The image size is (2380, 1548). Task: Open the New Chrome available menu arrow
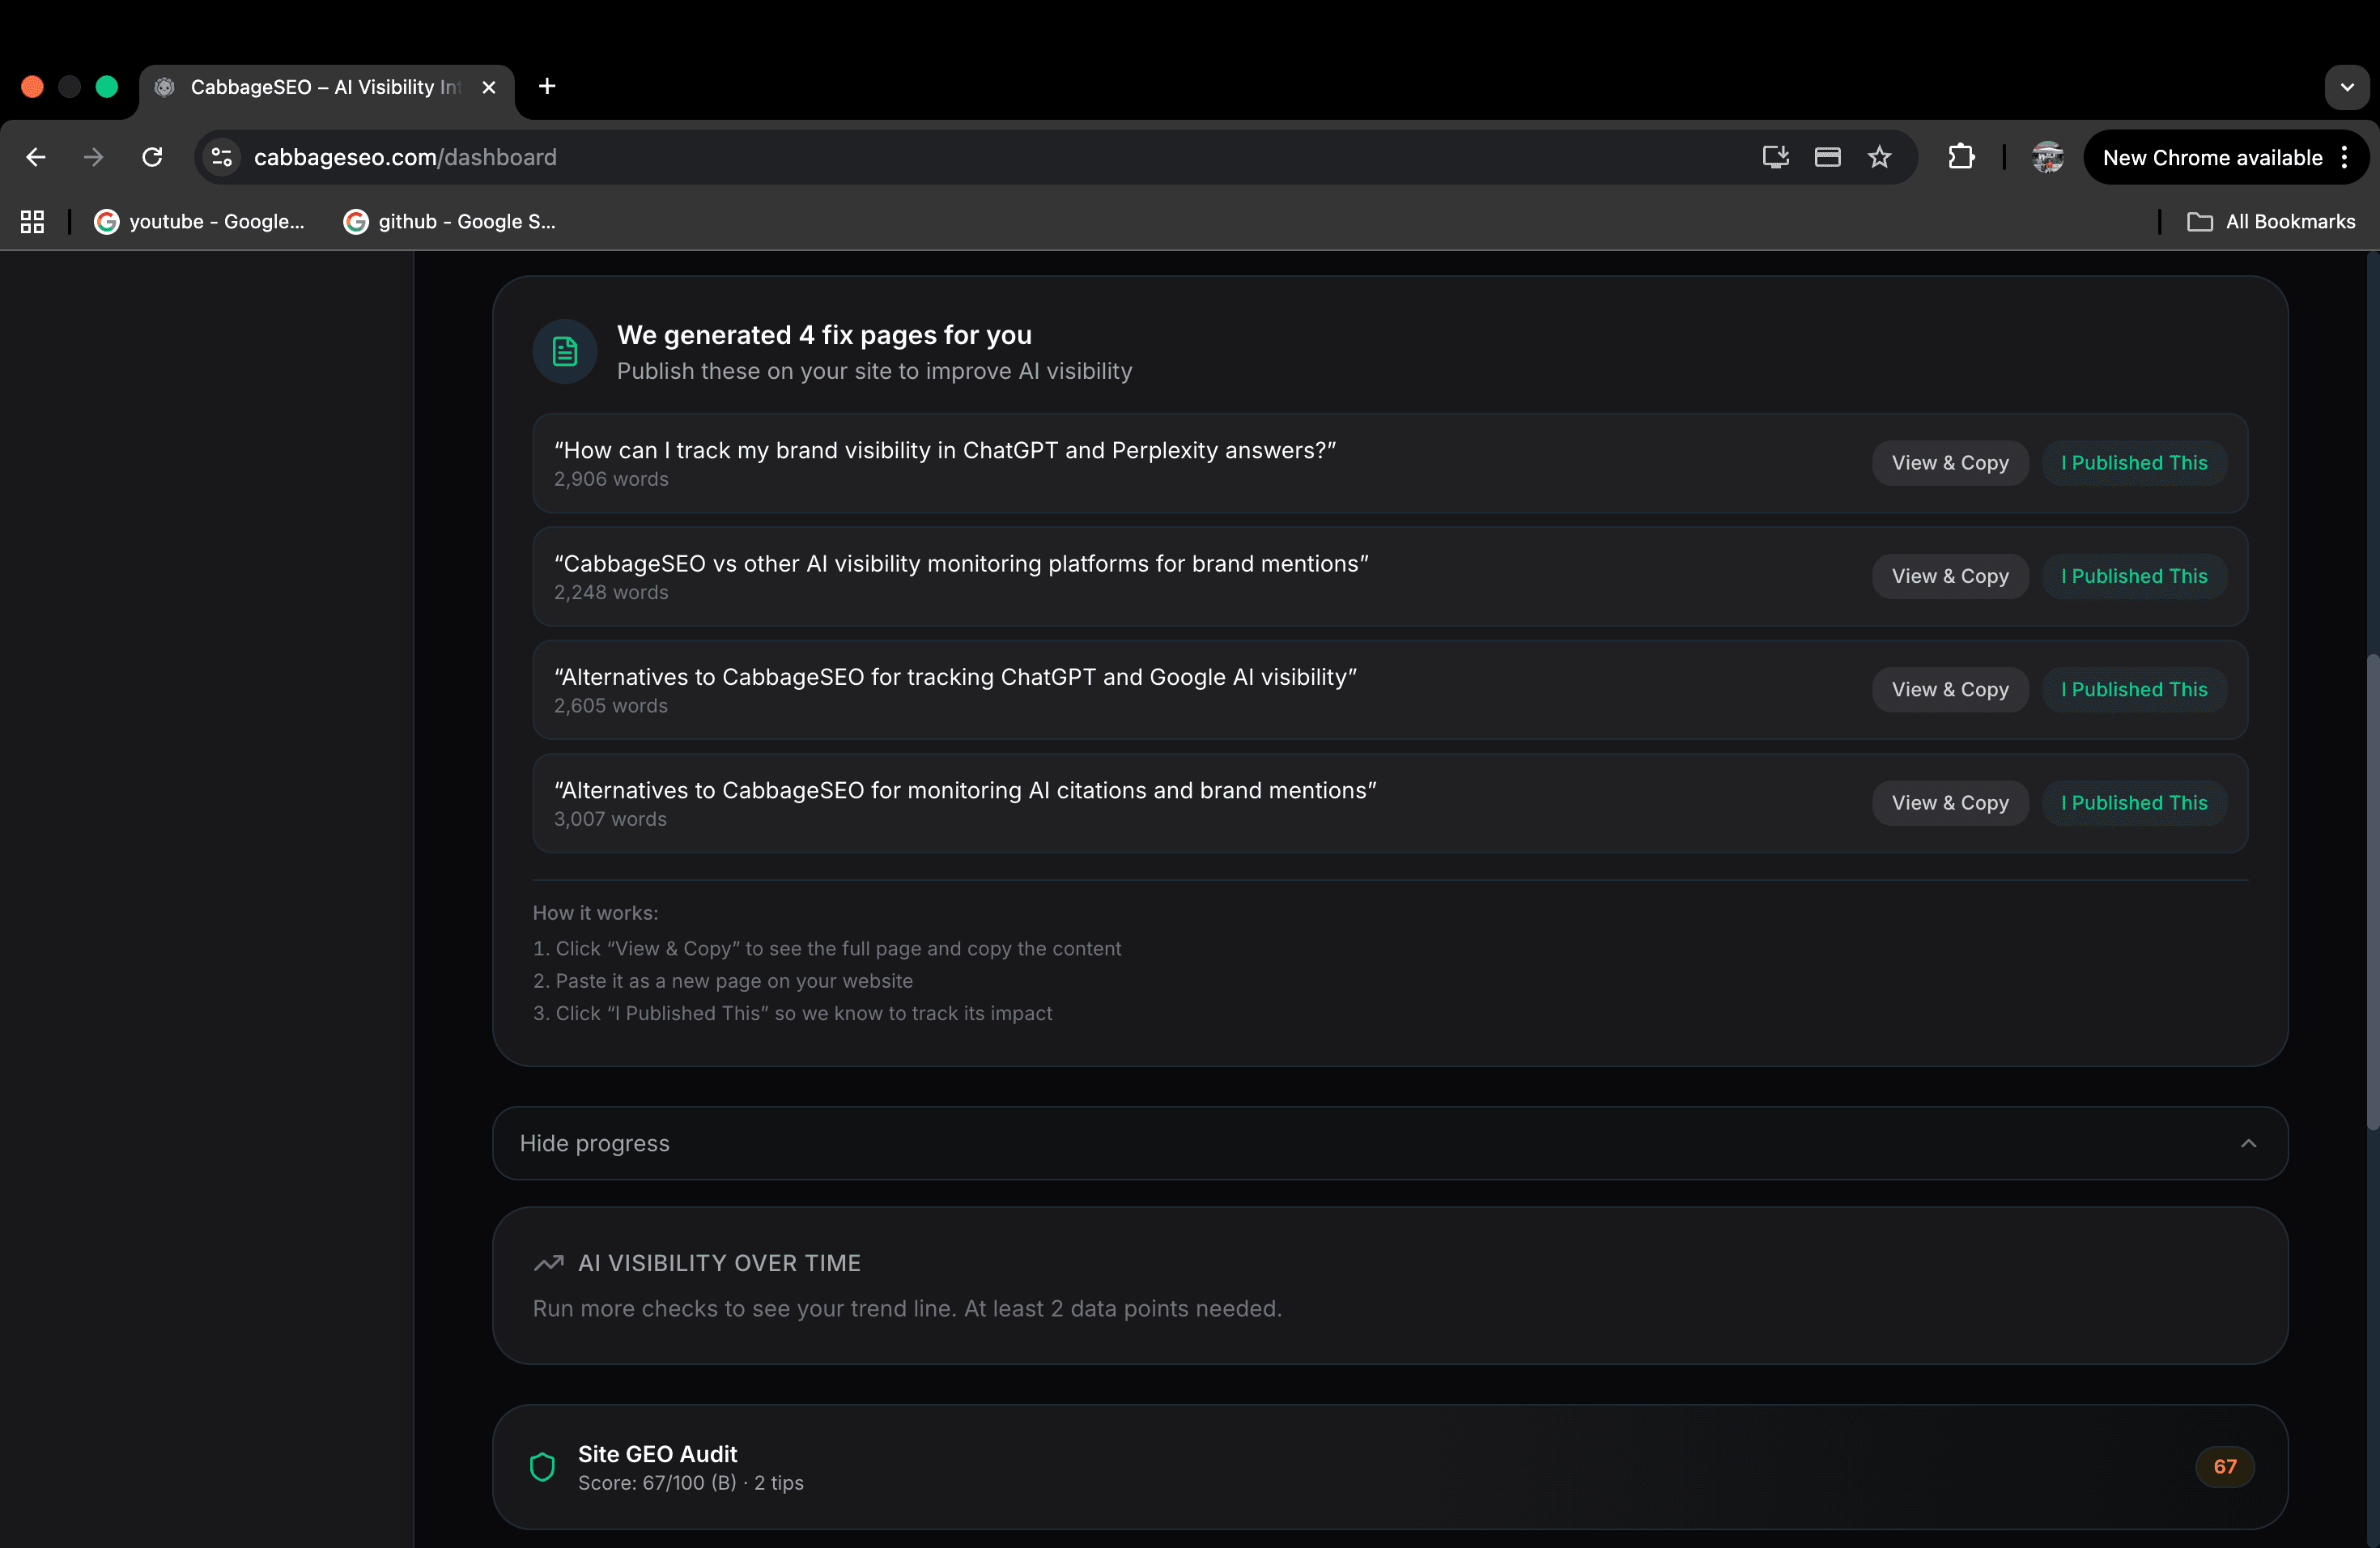(x=2345, y=157)
